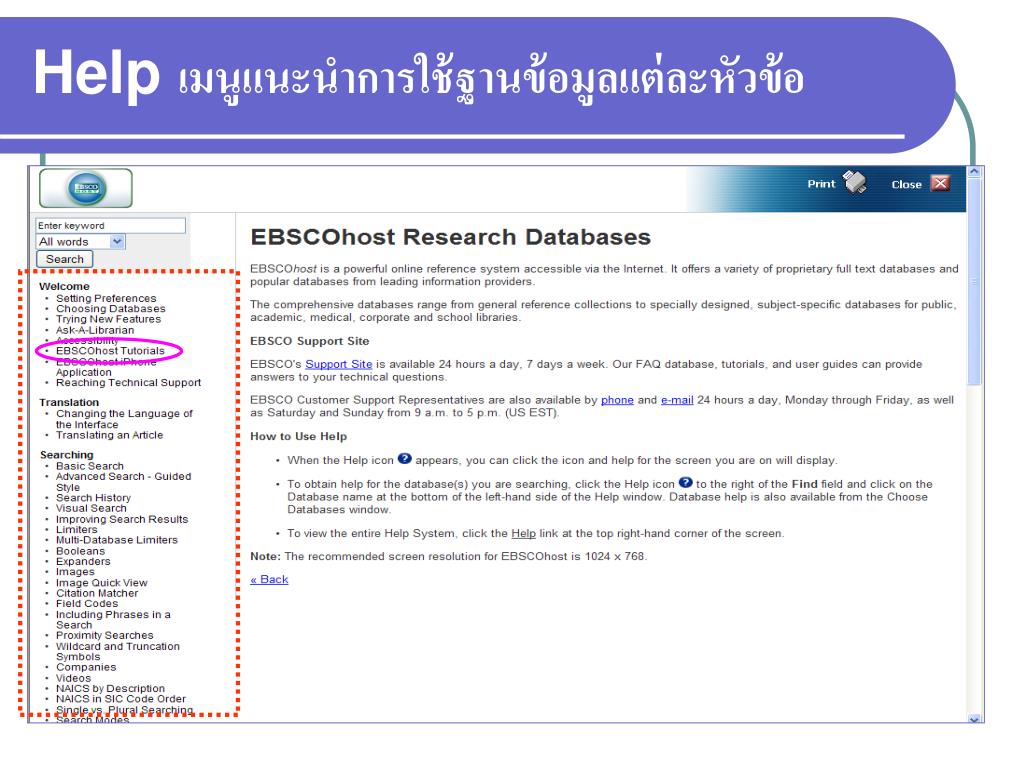
Task: Click the underlined Help link in text
Action: coord(523,534)
